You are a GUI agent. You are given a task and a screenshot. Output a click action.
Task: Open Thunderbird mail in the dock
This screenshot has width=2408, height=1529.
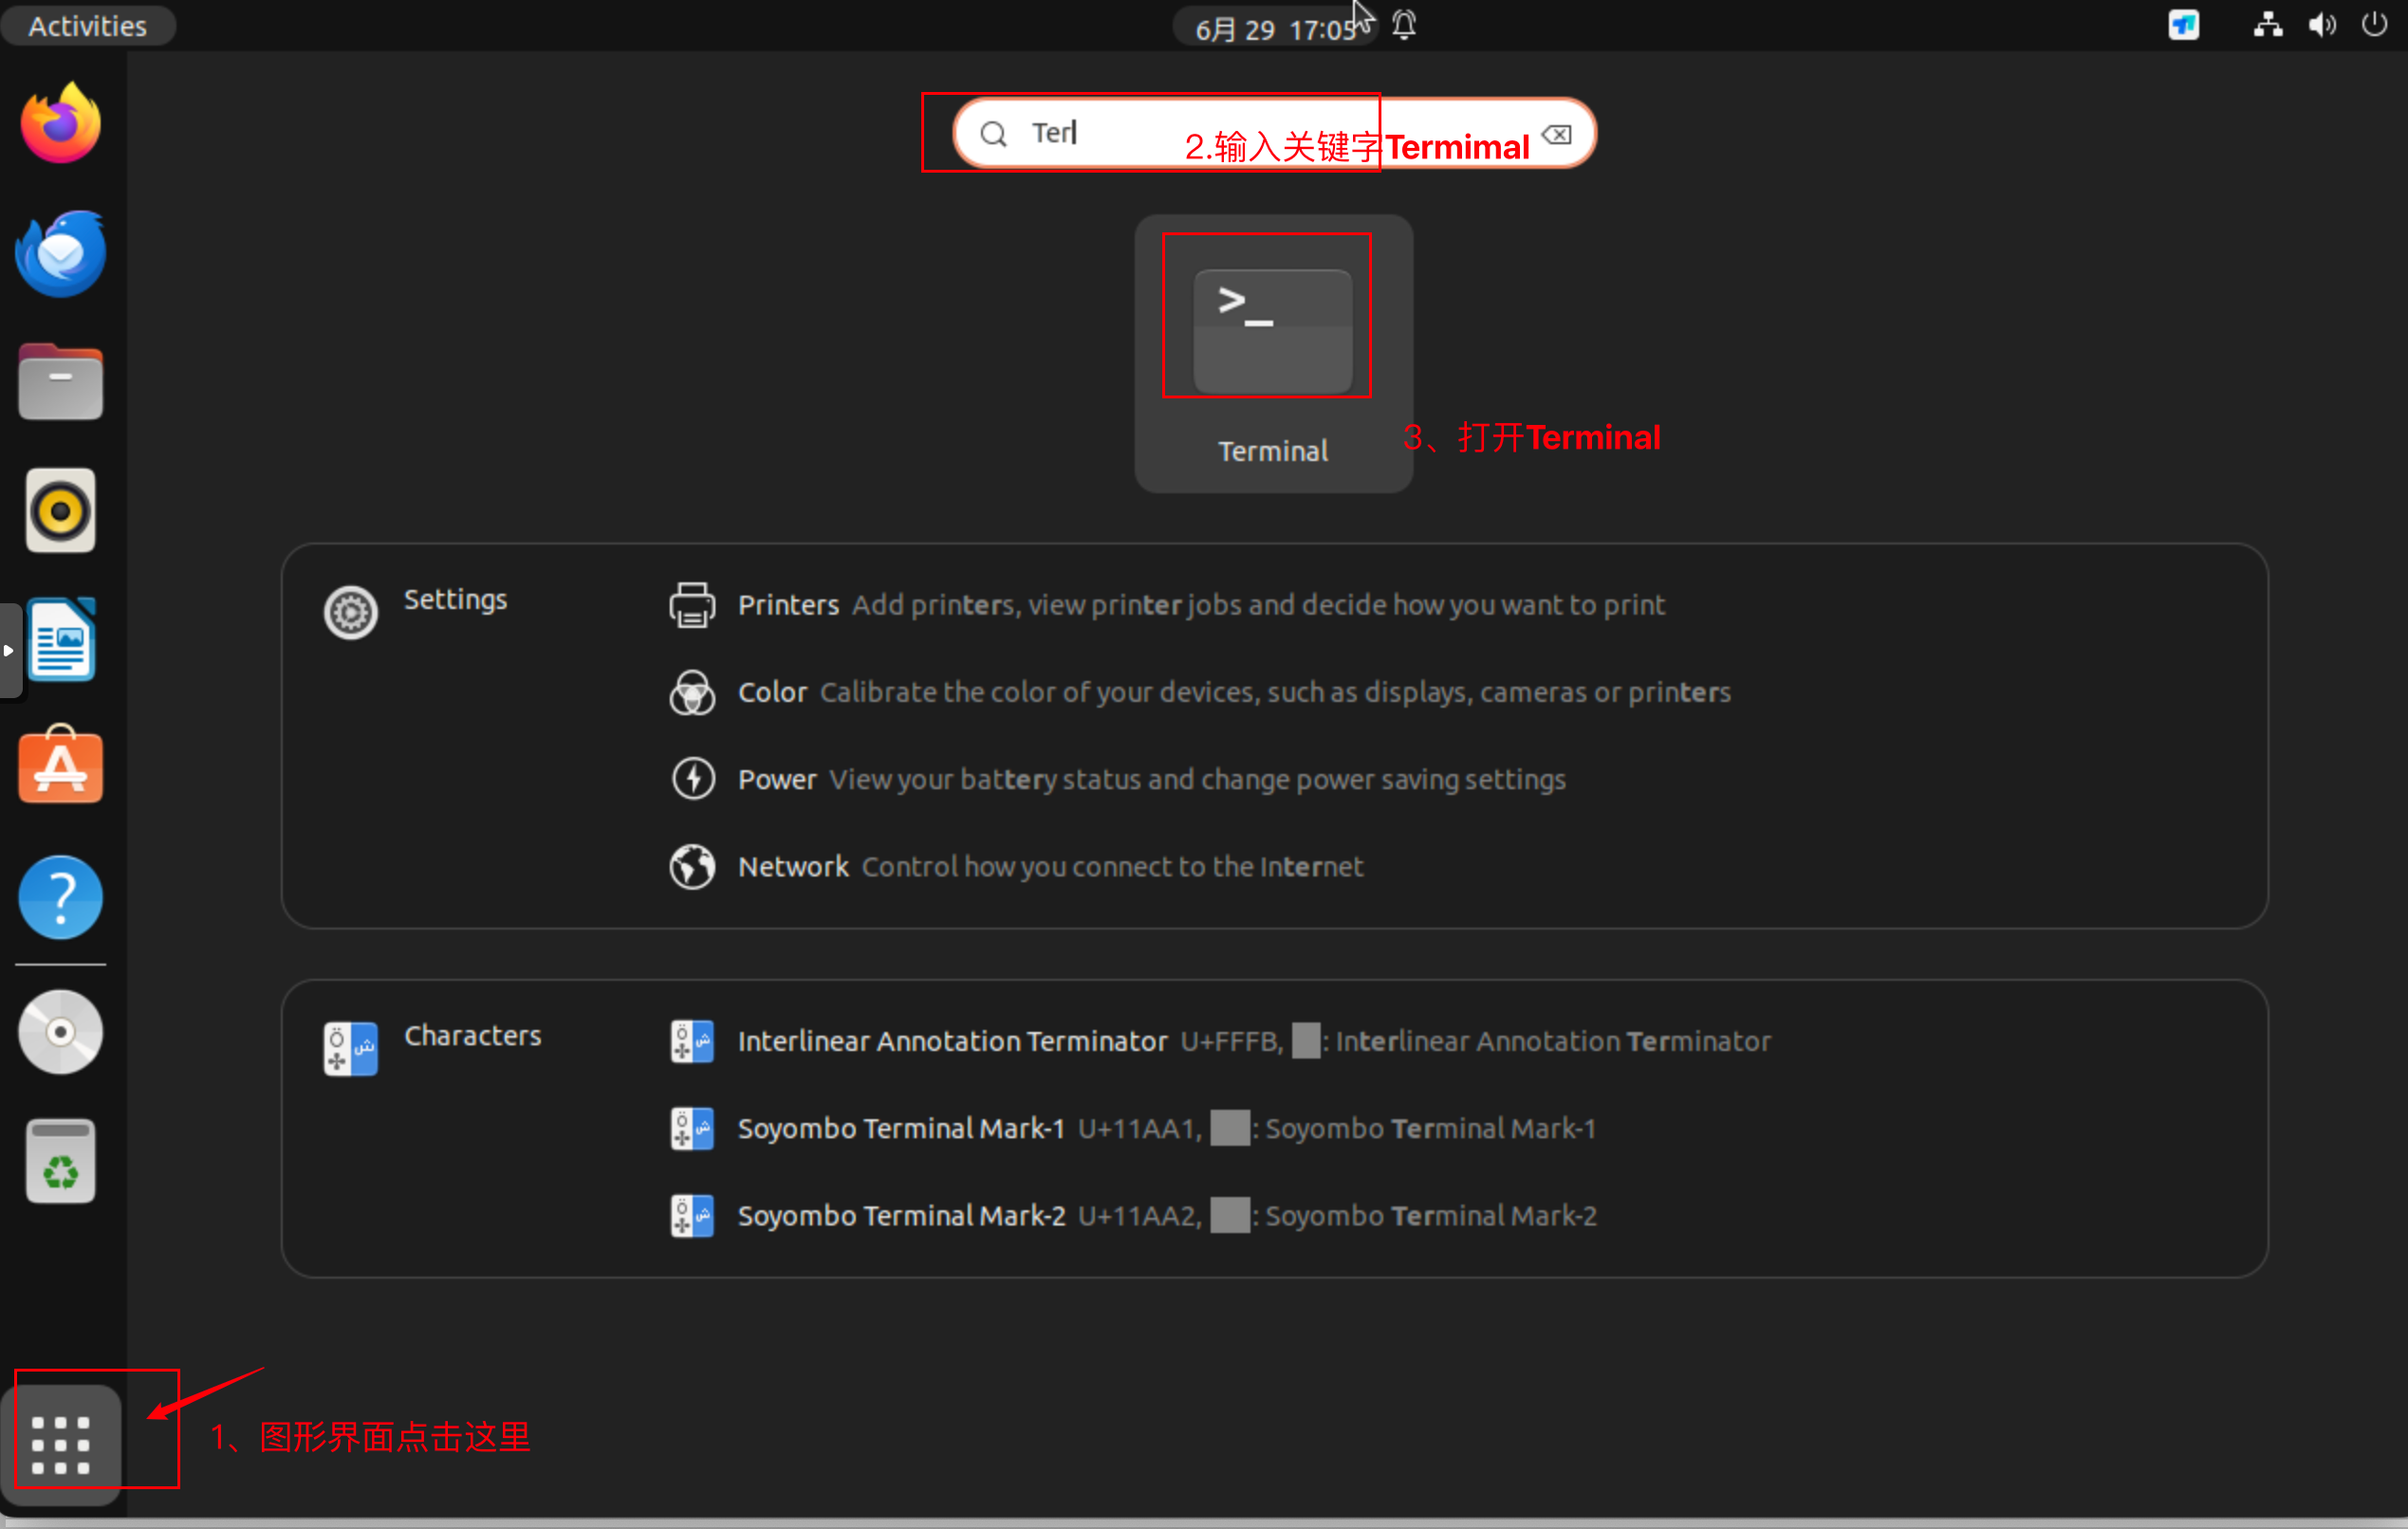coord(60,253)
